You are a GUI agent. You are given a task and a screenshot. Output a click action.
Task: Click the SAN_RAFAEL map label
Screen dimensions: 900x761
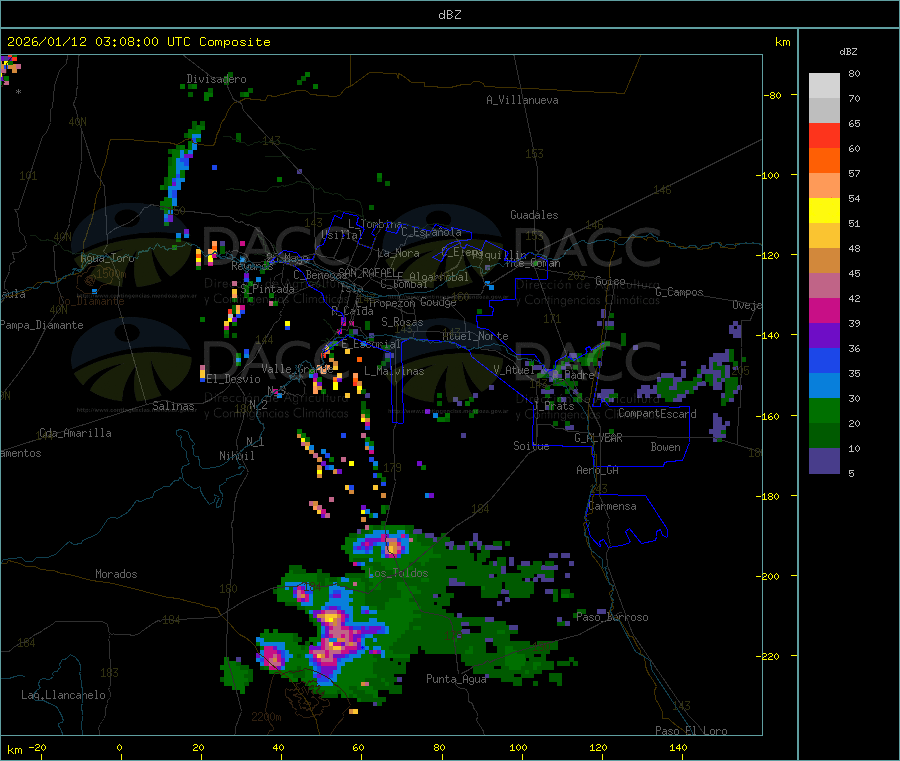[367, 272]
